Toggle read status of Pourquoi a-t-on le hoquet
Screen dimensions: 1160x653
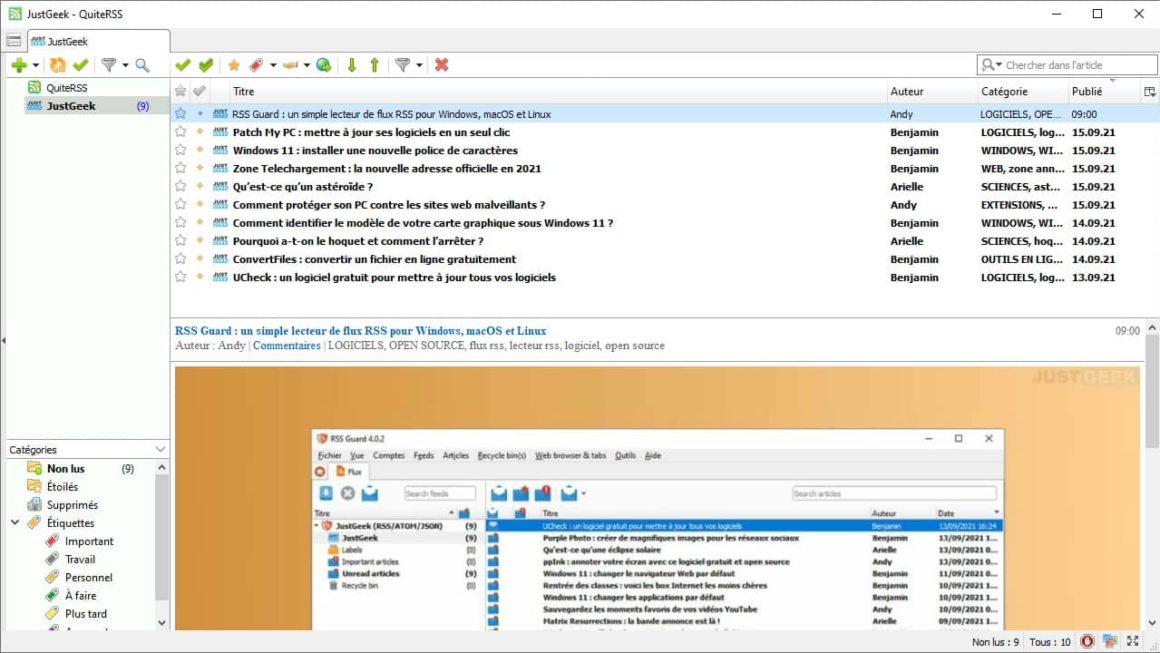pos(200,241)
